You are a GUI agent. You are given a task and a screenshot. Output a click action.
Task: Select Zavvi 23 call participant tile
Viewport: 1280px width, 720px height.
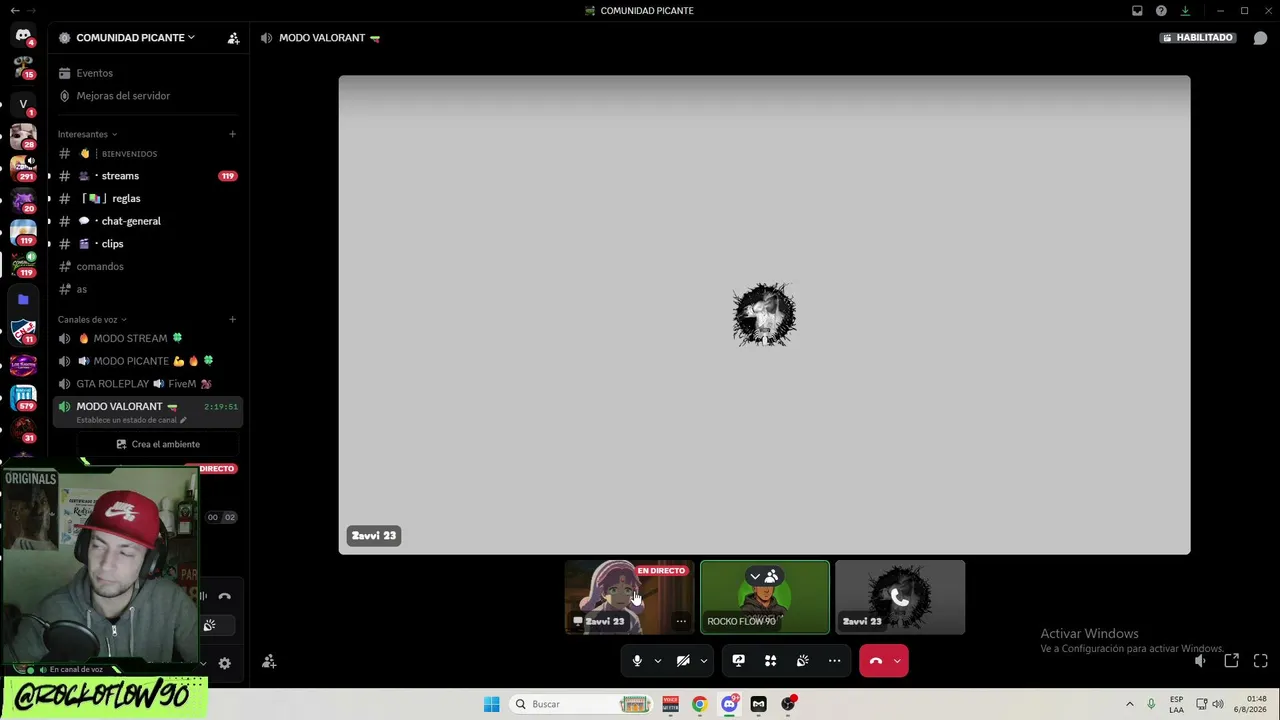pos(900,597)
